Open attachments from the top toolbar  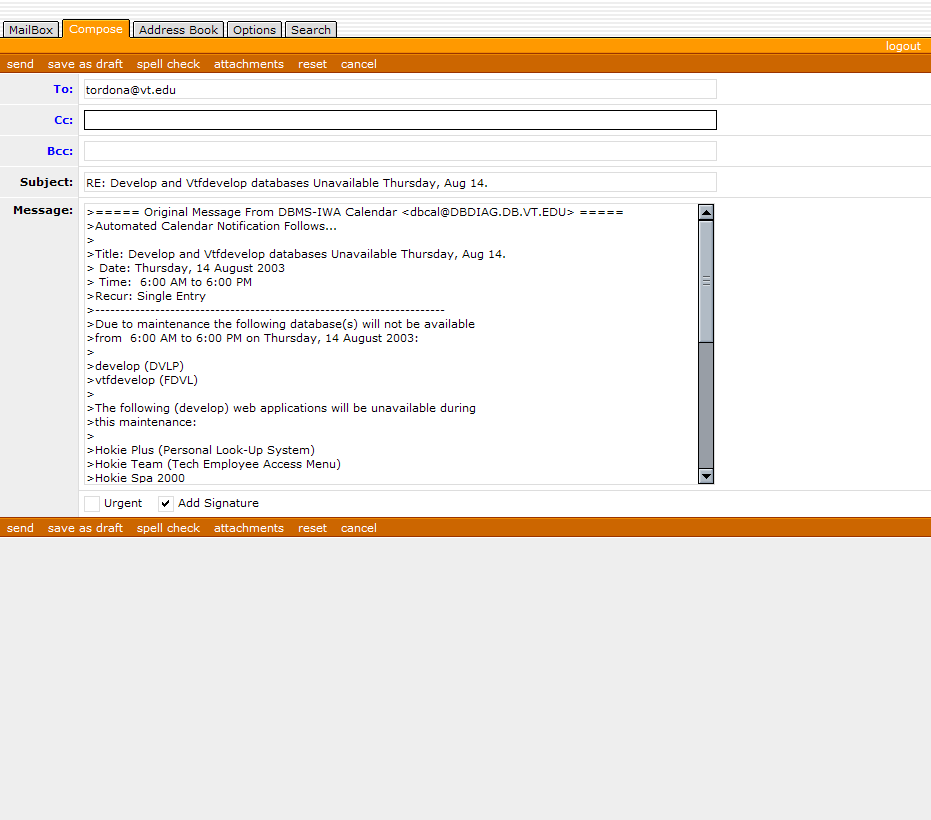(249, 64)
